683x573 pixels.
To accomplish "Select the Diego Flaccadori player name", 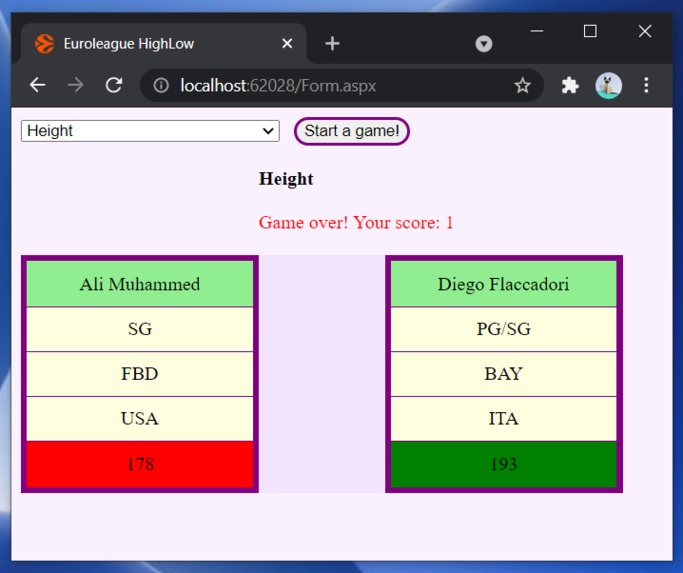I will pos(504,284).
